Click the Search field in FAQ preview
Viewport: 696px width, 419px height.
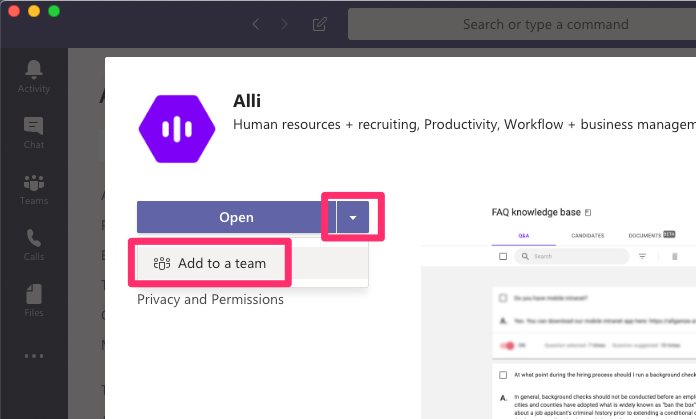point(572,256)
